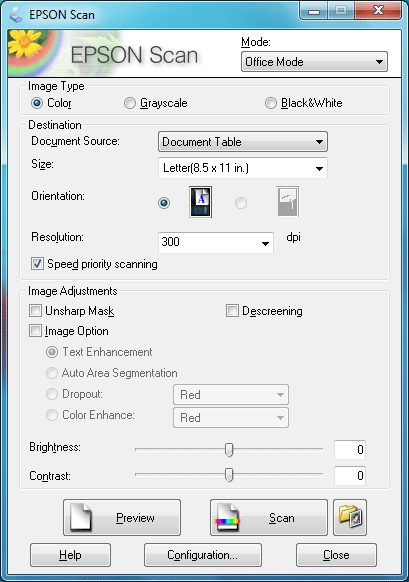409x582 pixels.
Task: Select the Grayscale image type
Action: point(130,103)
